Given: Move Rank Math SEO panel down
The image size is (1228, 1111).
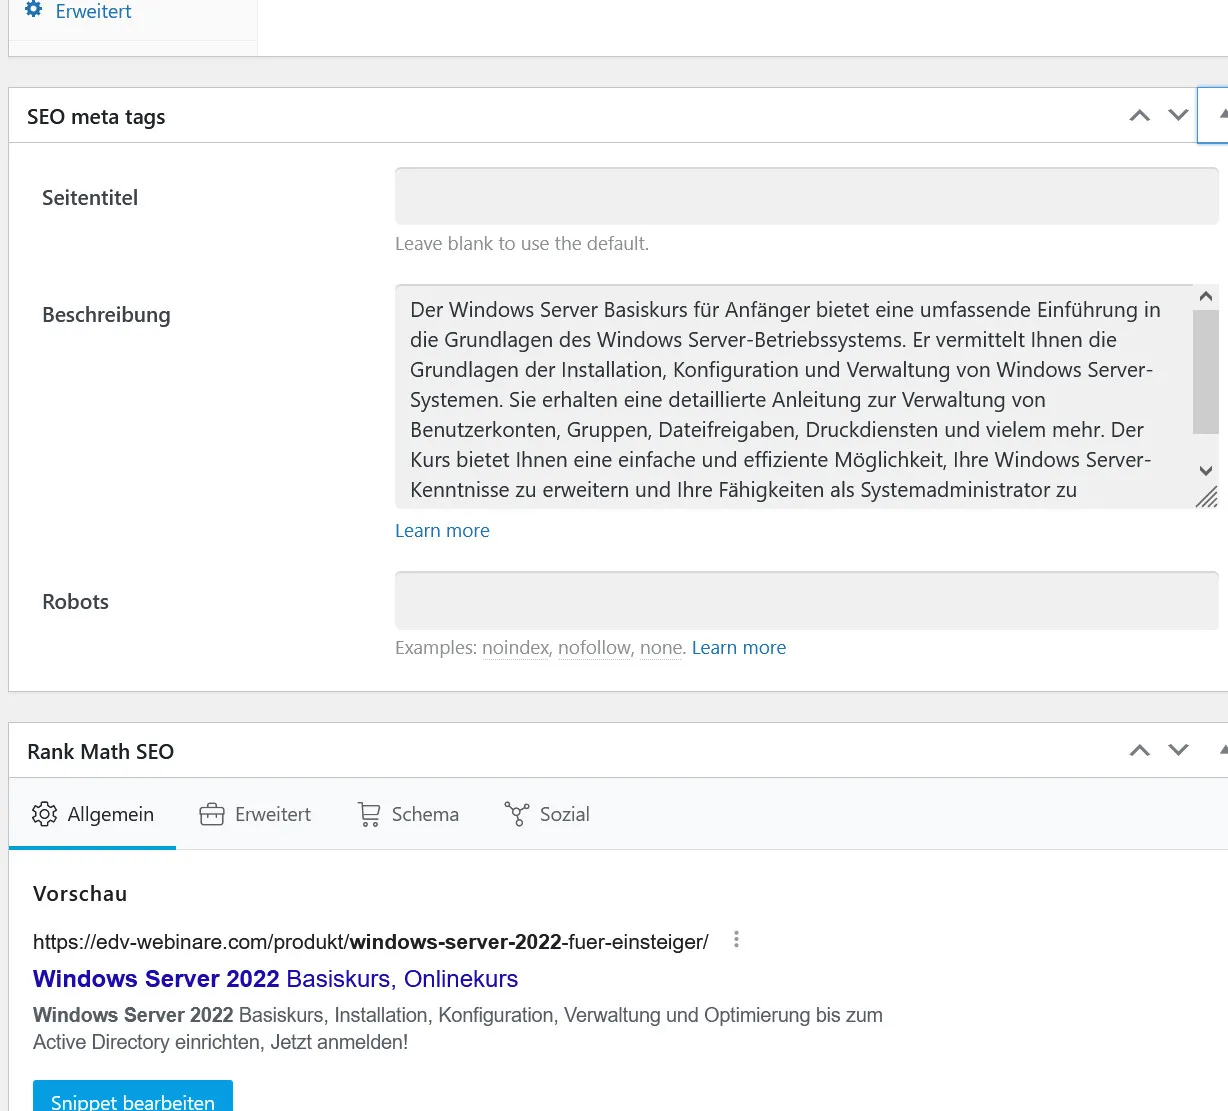Looking at the screenshot, I should (1179, 751).
